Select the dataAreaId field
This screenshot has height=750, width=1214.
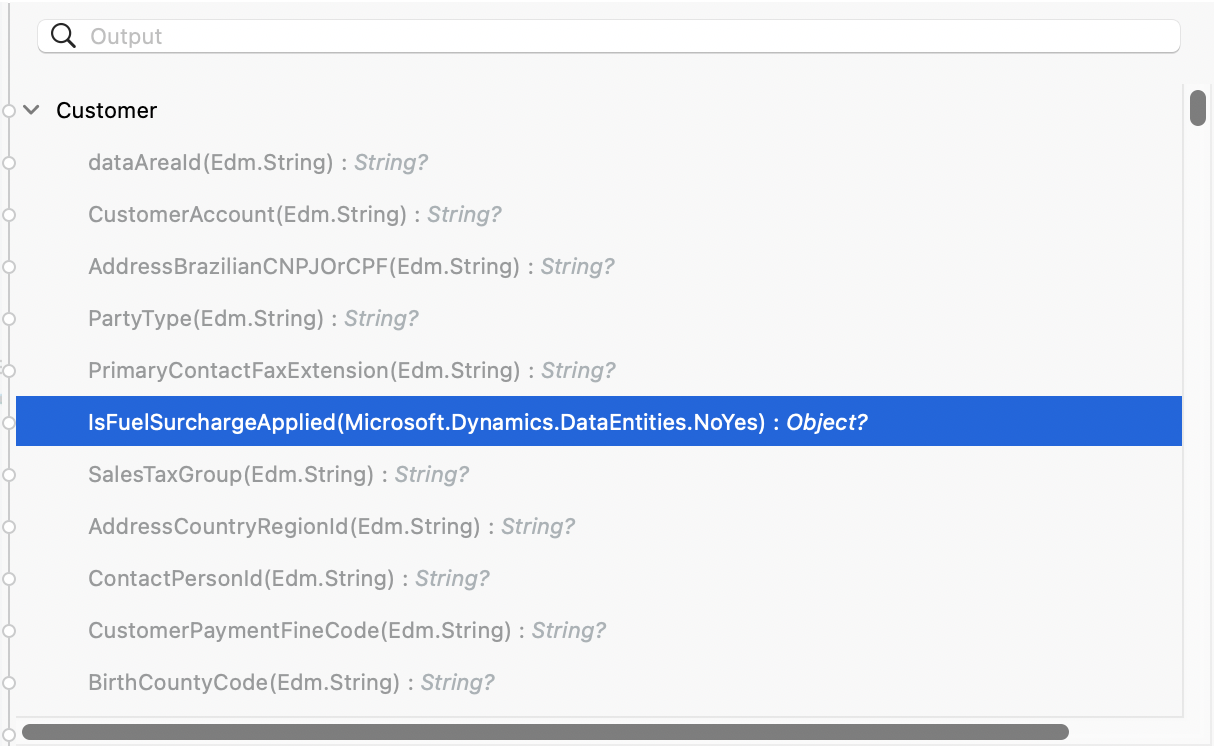click(x=257, y=162)
